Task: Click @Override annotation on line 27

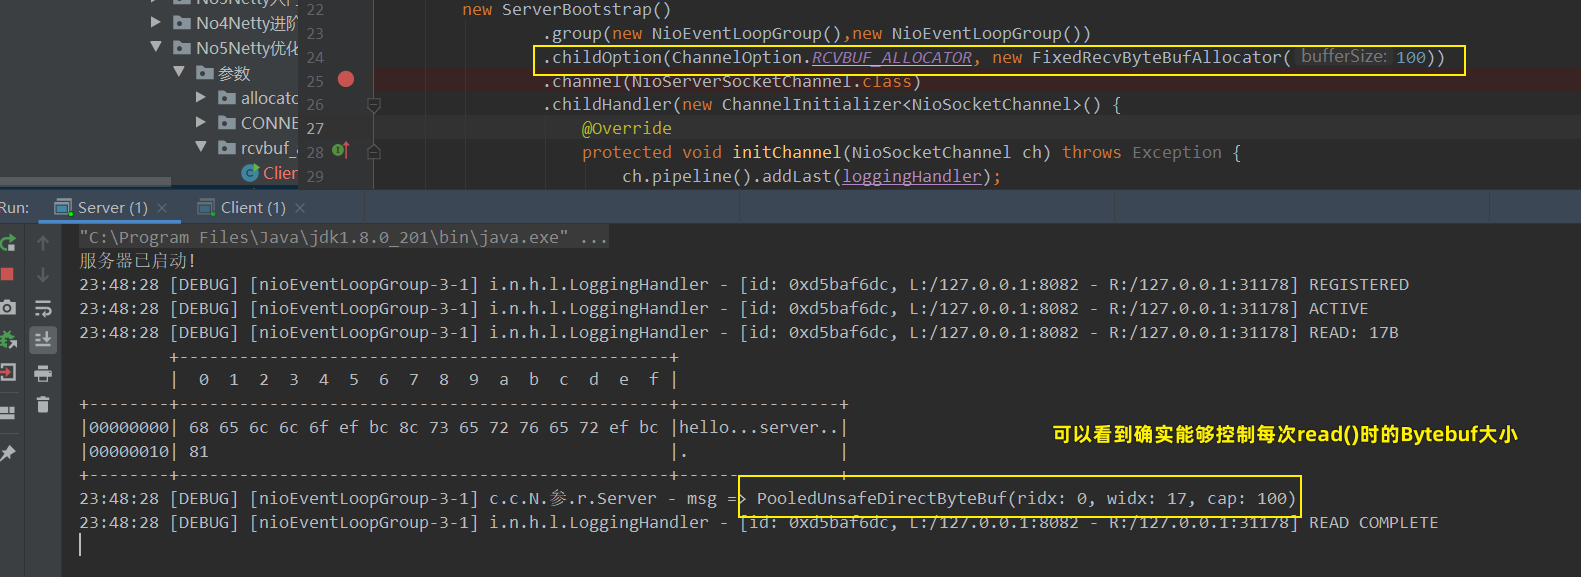Action: (x=627, y=129)
